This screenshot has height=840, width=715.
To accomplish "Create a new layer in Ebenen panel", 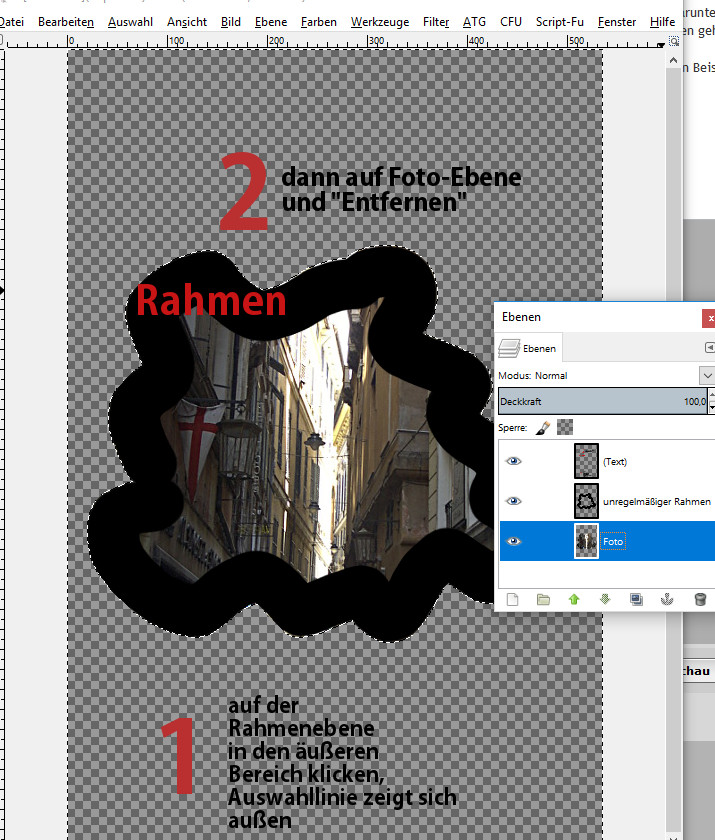I will 512,600.
